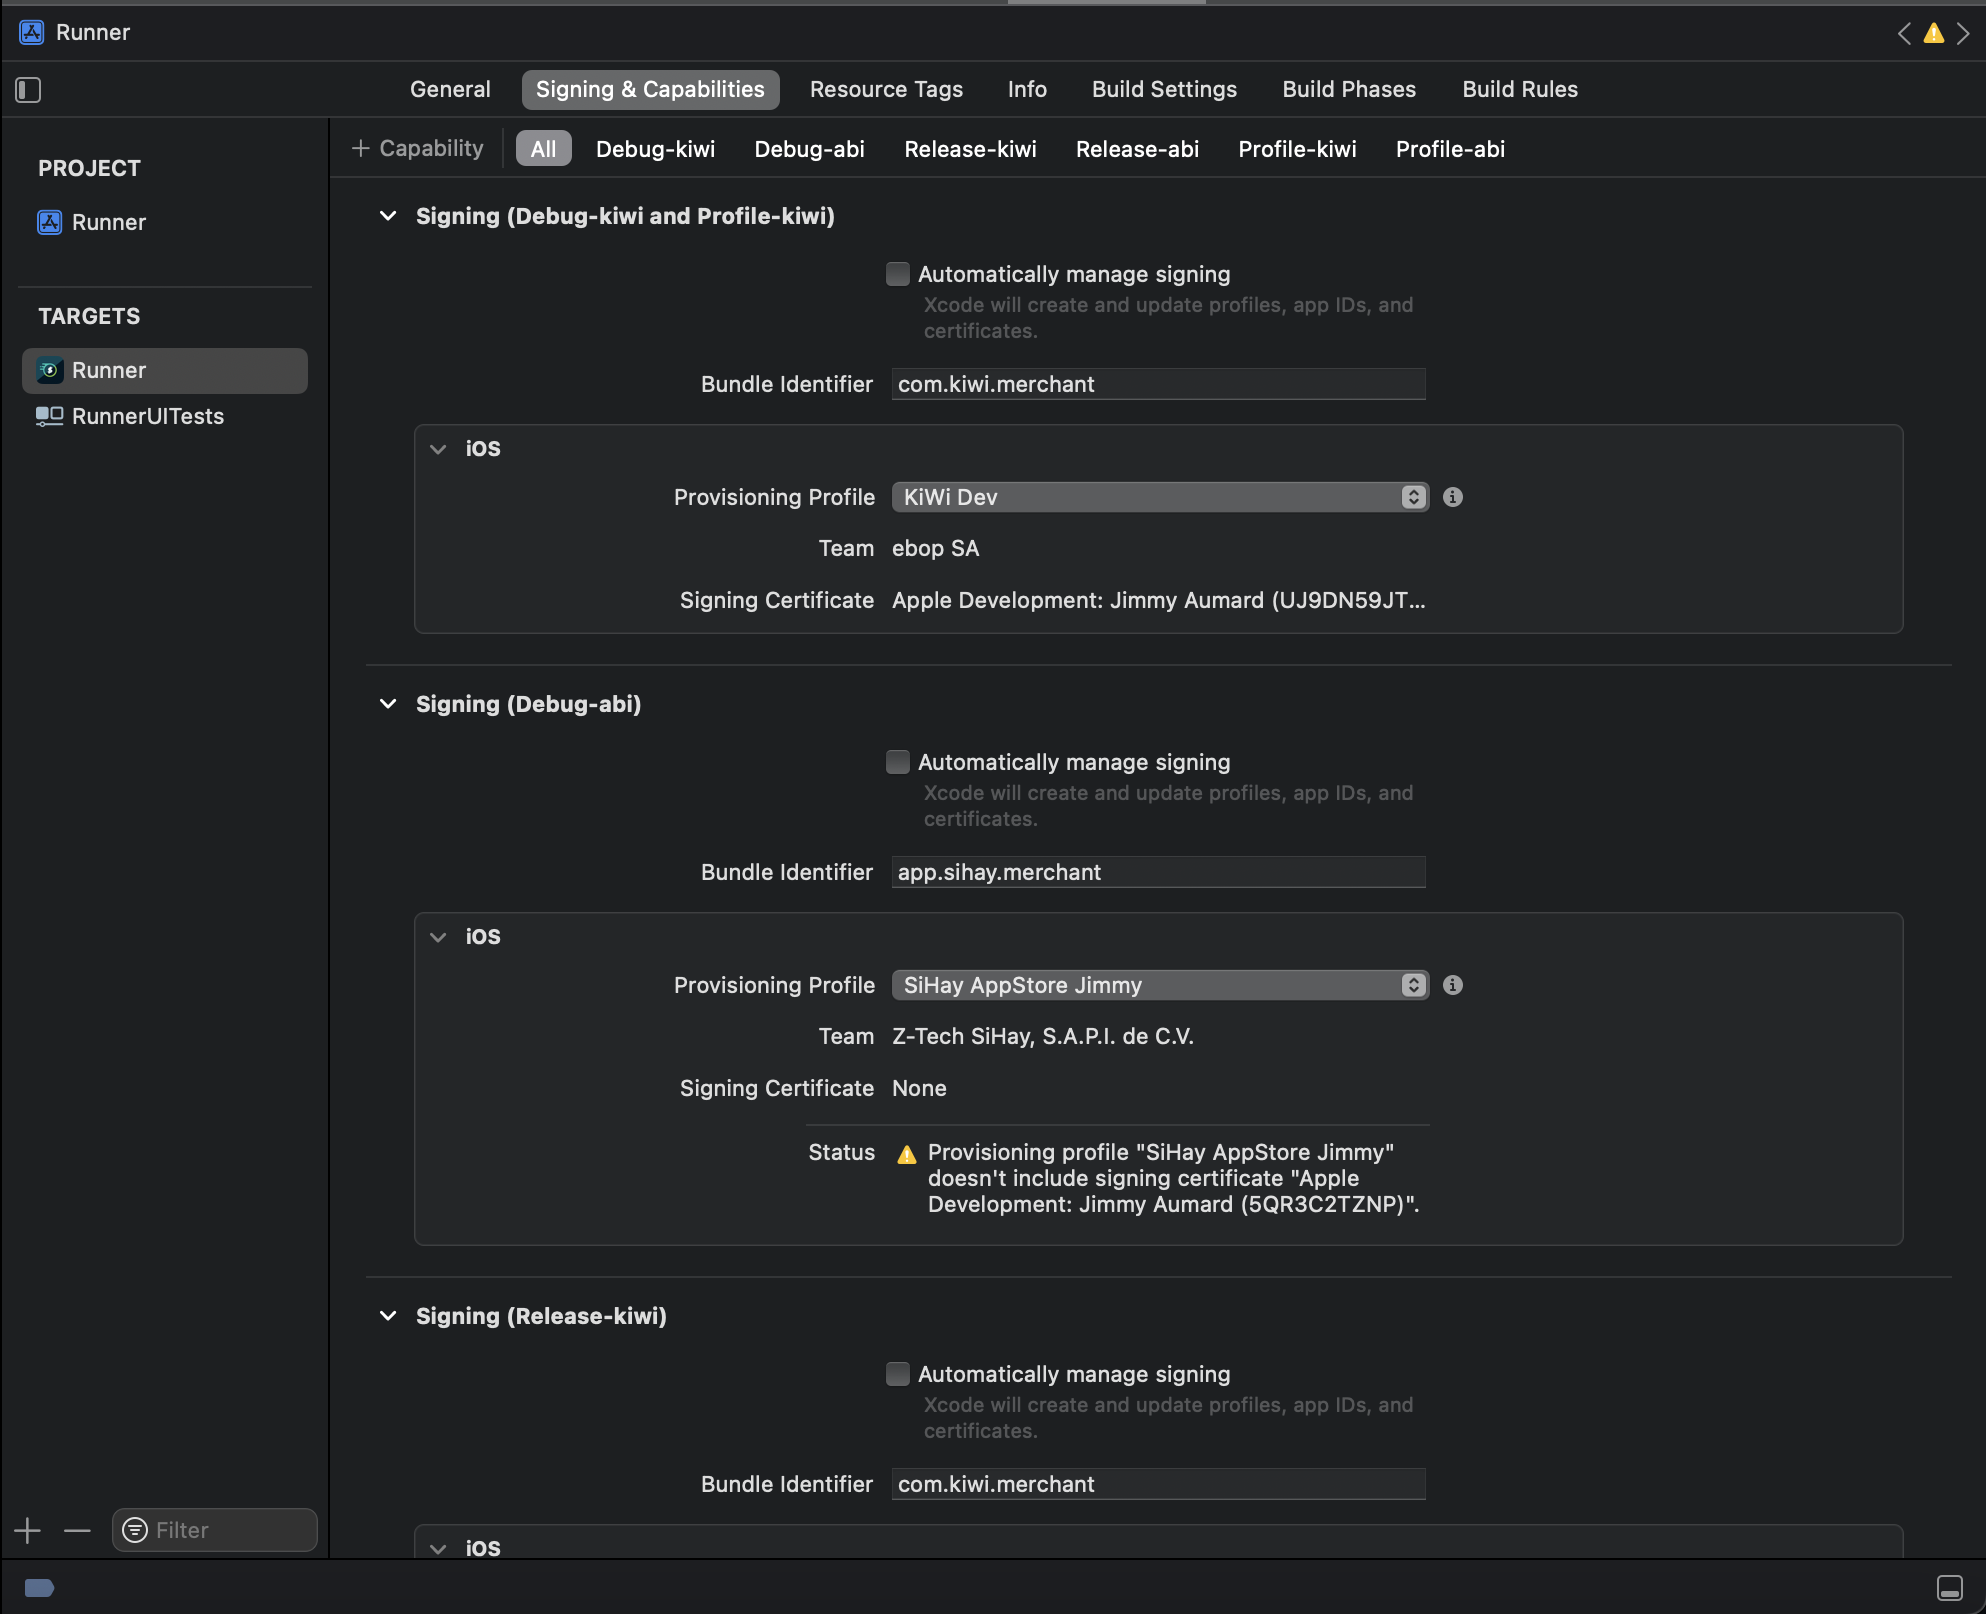Viewport: 1986px width, 1614px height.
Task: Click the remove target minus icon
Action: [x=77, y=1530]
